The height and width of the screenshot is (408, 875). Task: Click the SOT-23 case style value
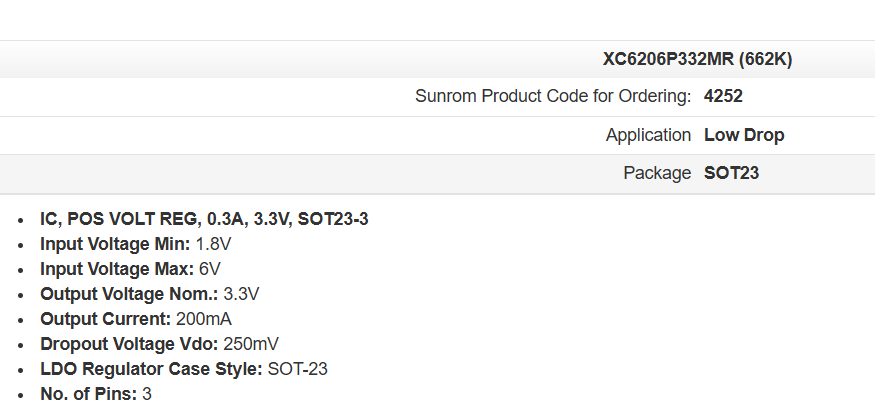click(x=297, y=369)
